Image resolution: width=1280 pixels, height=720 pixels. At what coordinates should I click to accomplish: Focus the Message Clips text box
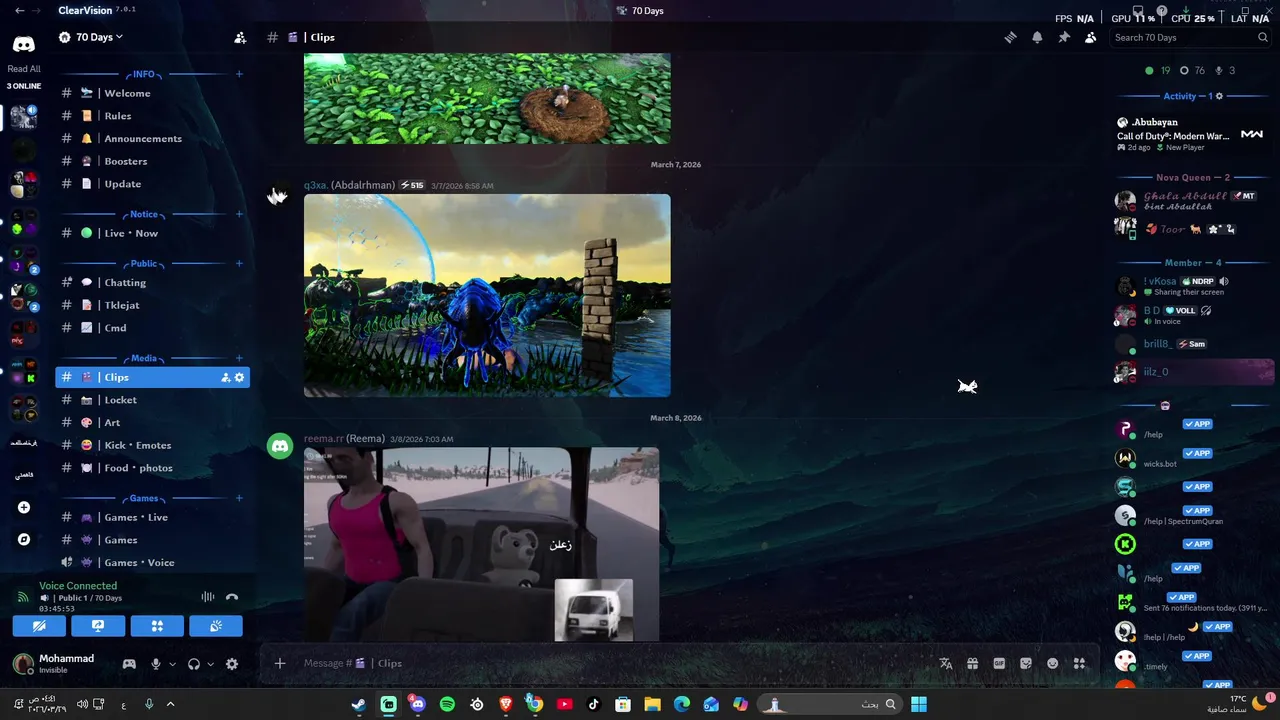(x=610, y=663)
